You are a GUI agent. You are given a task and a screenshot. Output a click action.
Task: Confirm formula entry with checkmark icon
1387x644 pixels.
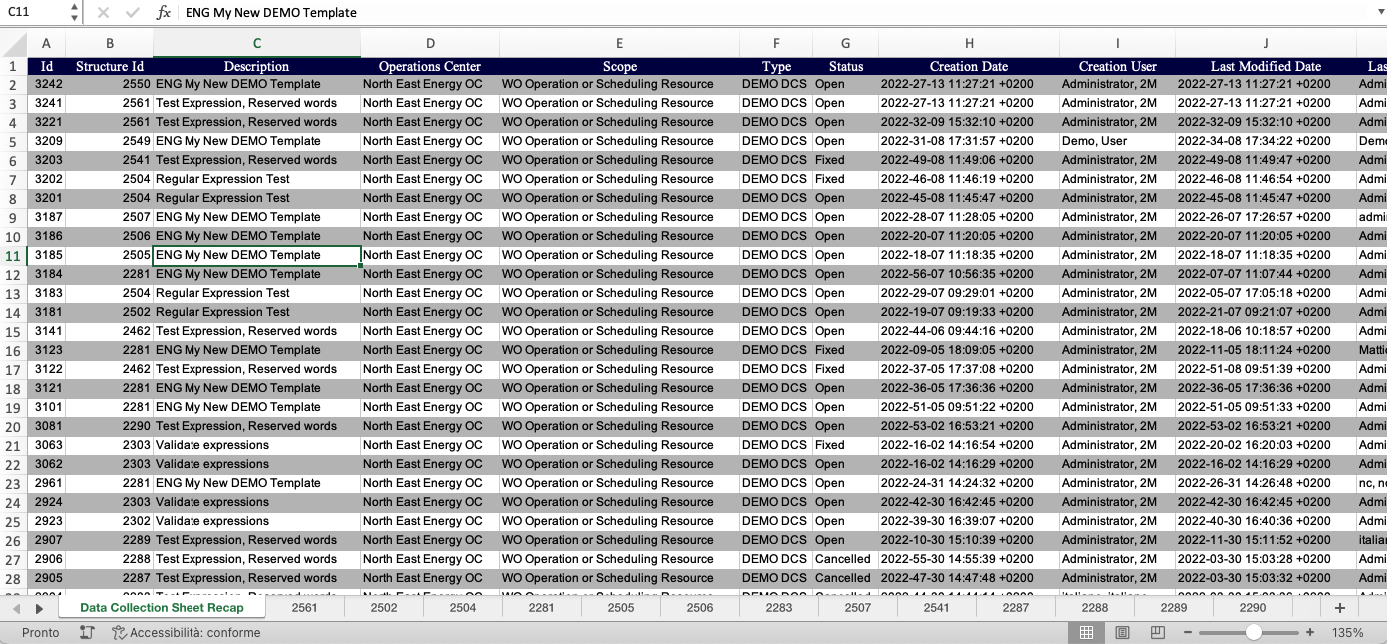click(133, 13)
